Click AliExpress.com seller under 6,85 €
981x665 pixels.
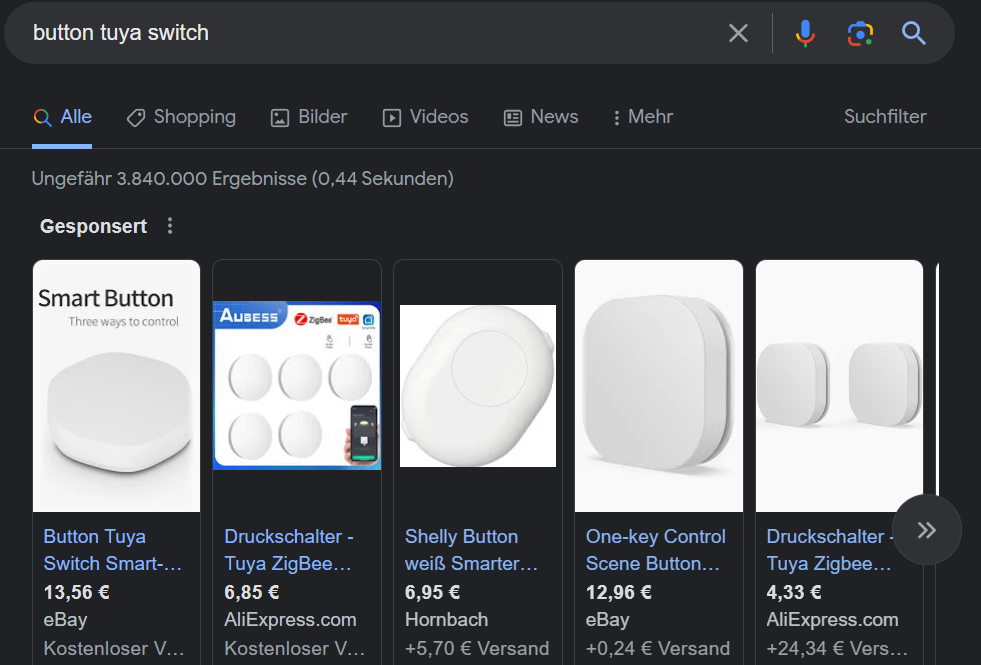tap(290, 620)
